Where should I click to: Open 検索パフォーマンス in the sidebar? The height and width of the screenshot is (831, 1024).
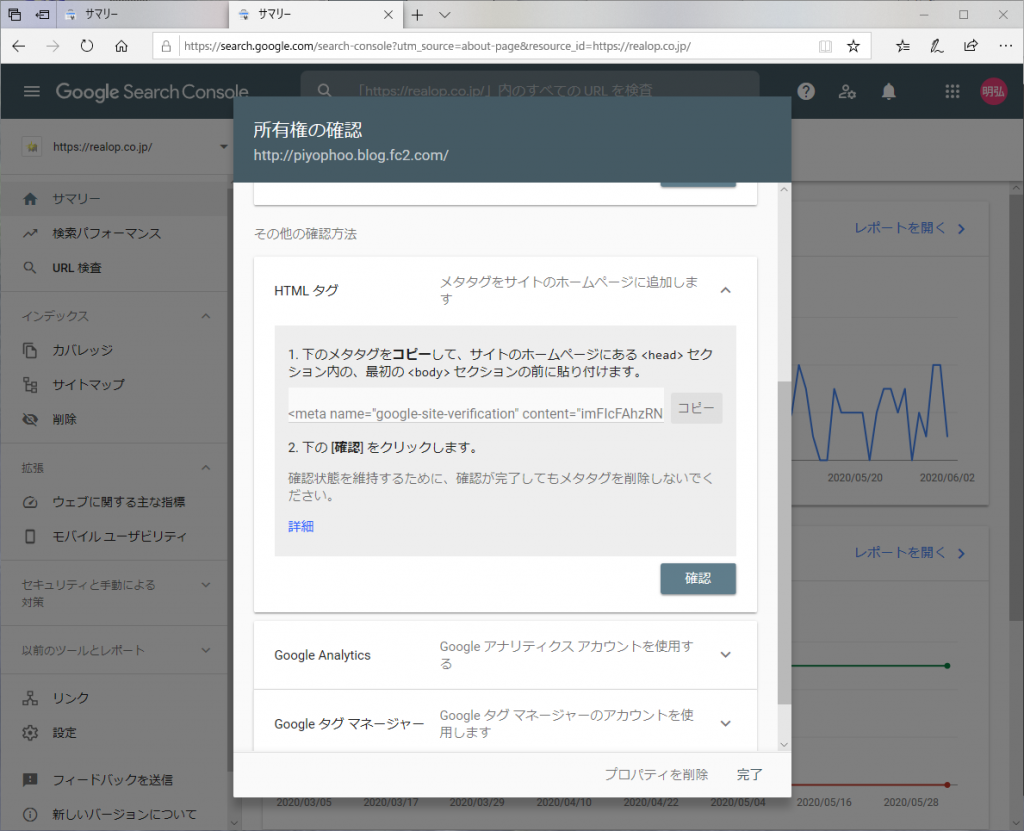click(115, 233)
